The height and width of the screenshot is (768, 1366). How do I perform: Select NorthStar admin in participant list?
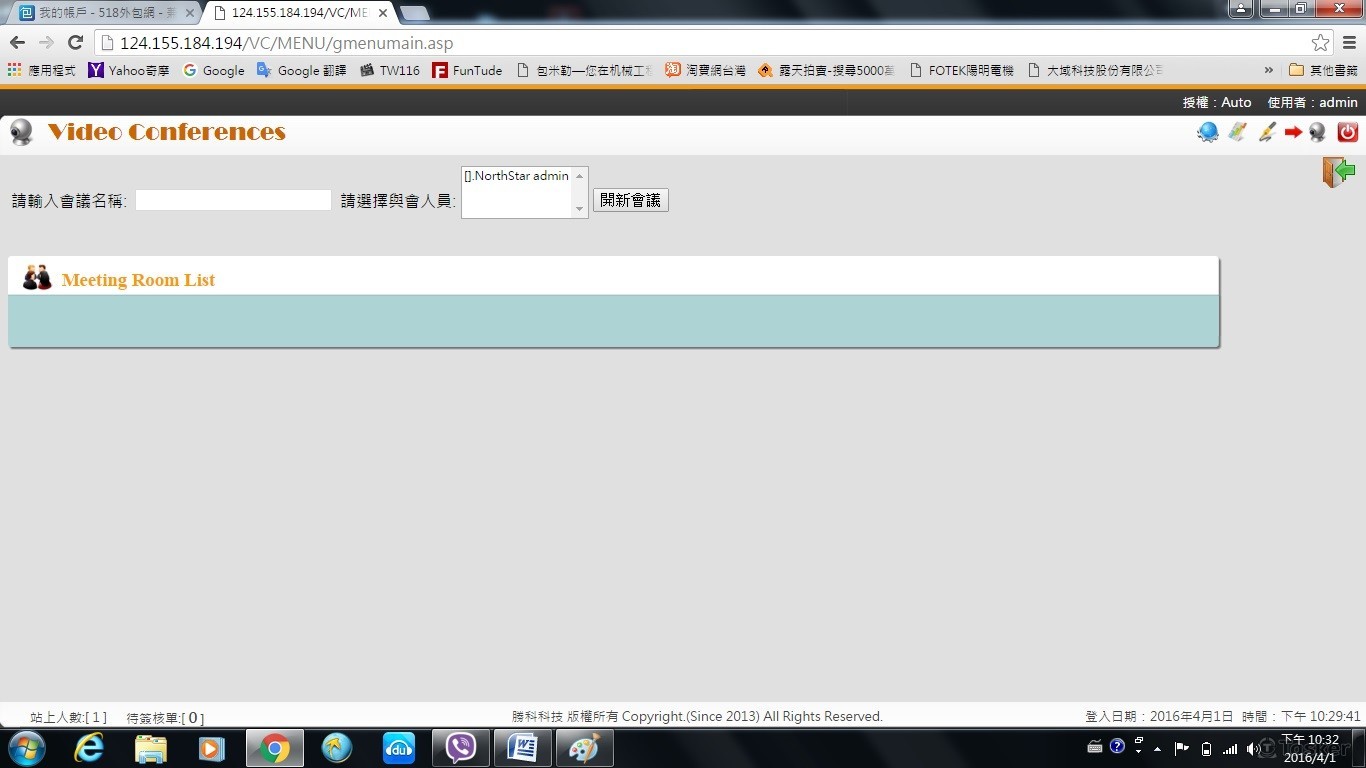pyautogui.click(x=516, y=176)
